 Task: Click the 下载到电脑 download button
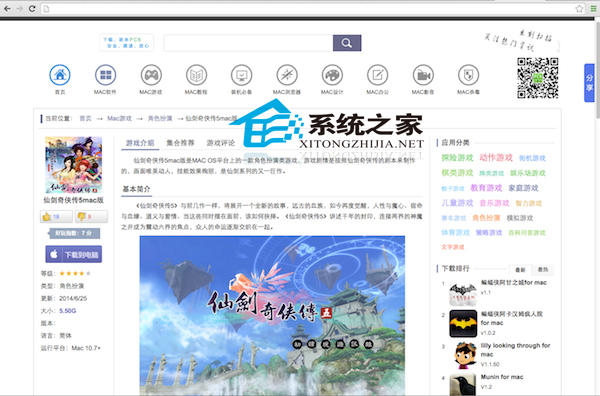(74, 254)
